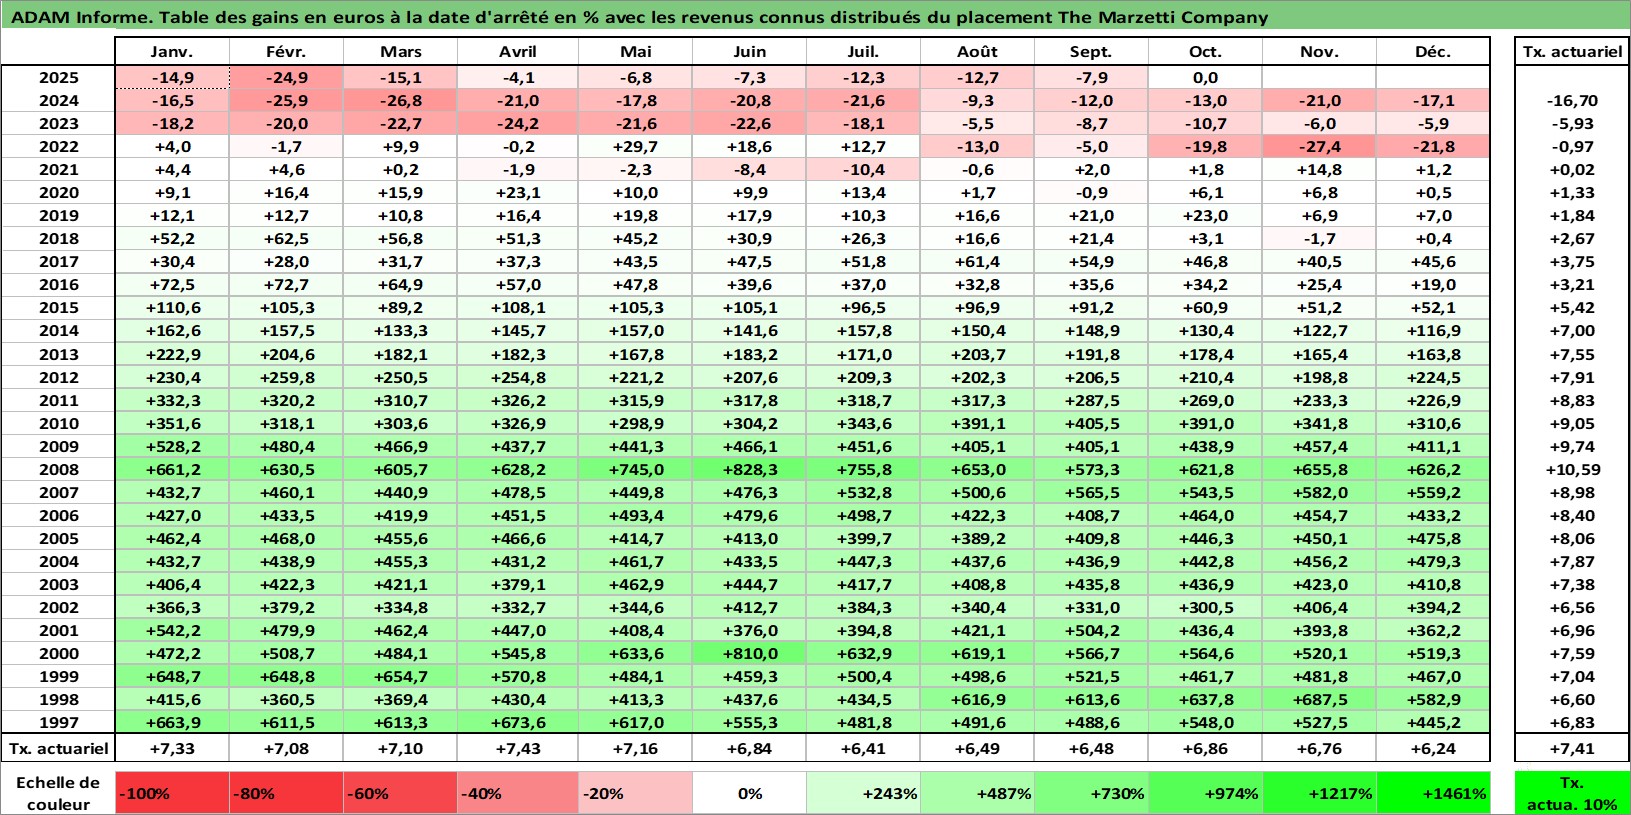
Task: Select the 2020 April cell '+23,1'
Action: tap(517, 192)
